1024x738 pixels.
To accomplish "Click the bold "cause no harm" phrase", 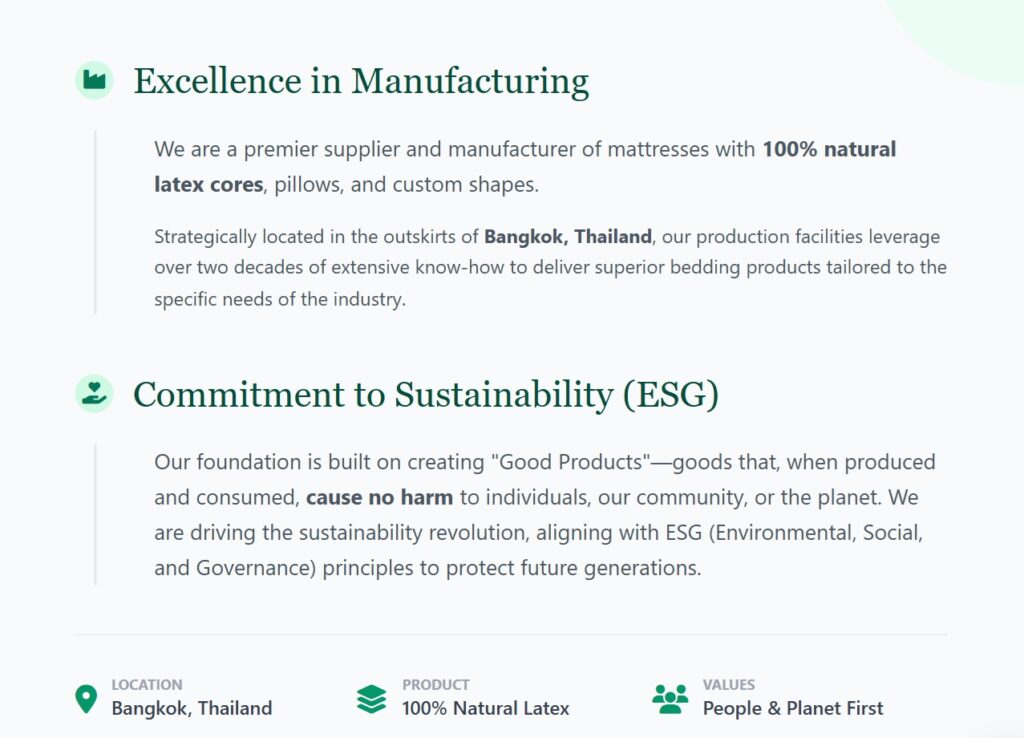I will [380, 497].
